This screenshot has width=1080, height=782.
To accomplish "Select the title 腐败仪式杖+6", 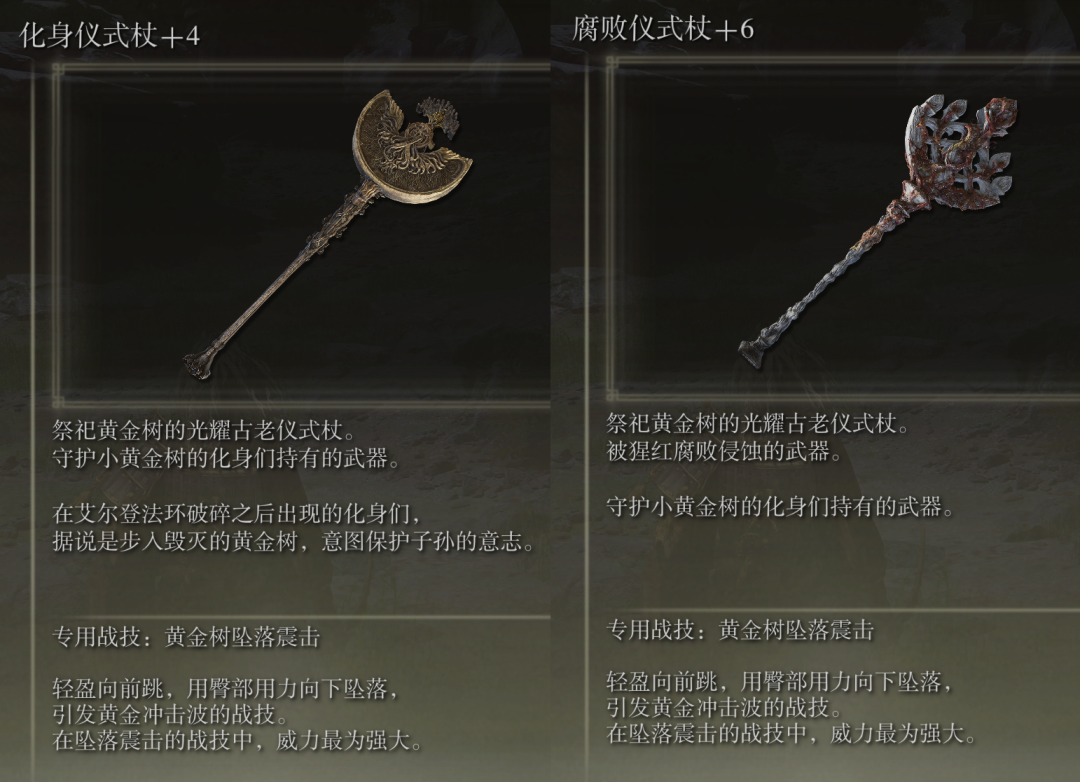I will pos(663,29).
